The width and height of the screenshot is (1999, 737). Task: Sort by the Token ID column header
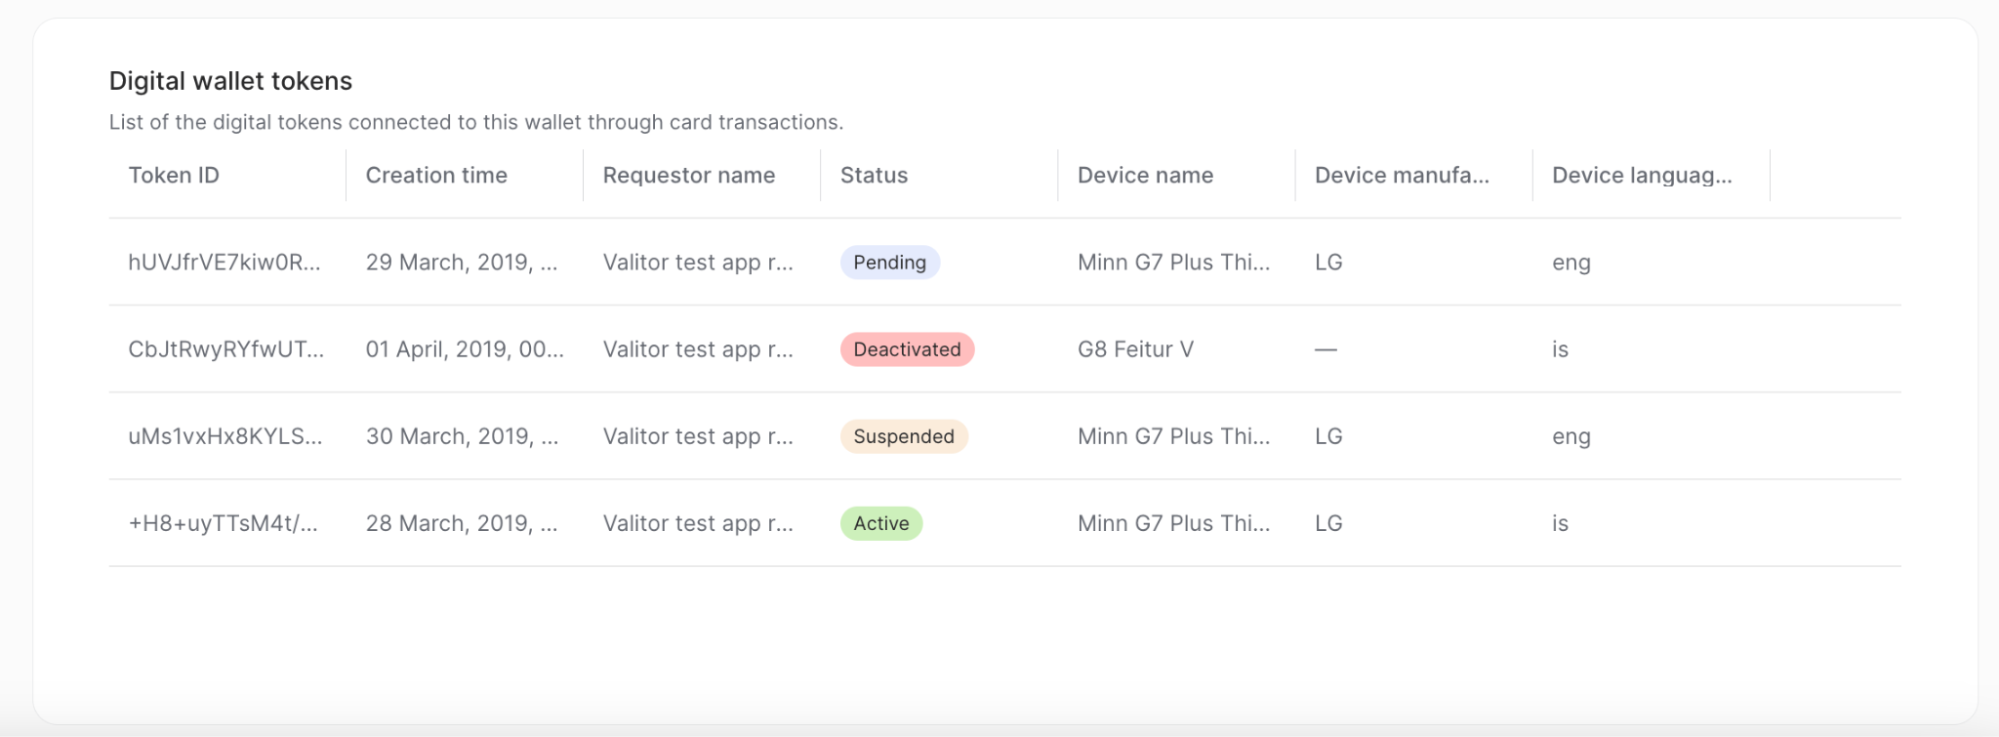tap(174, 175)
